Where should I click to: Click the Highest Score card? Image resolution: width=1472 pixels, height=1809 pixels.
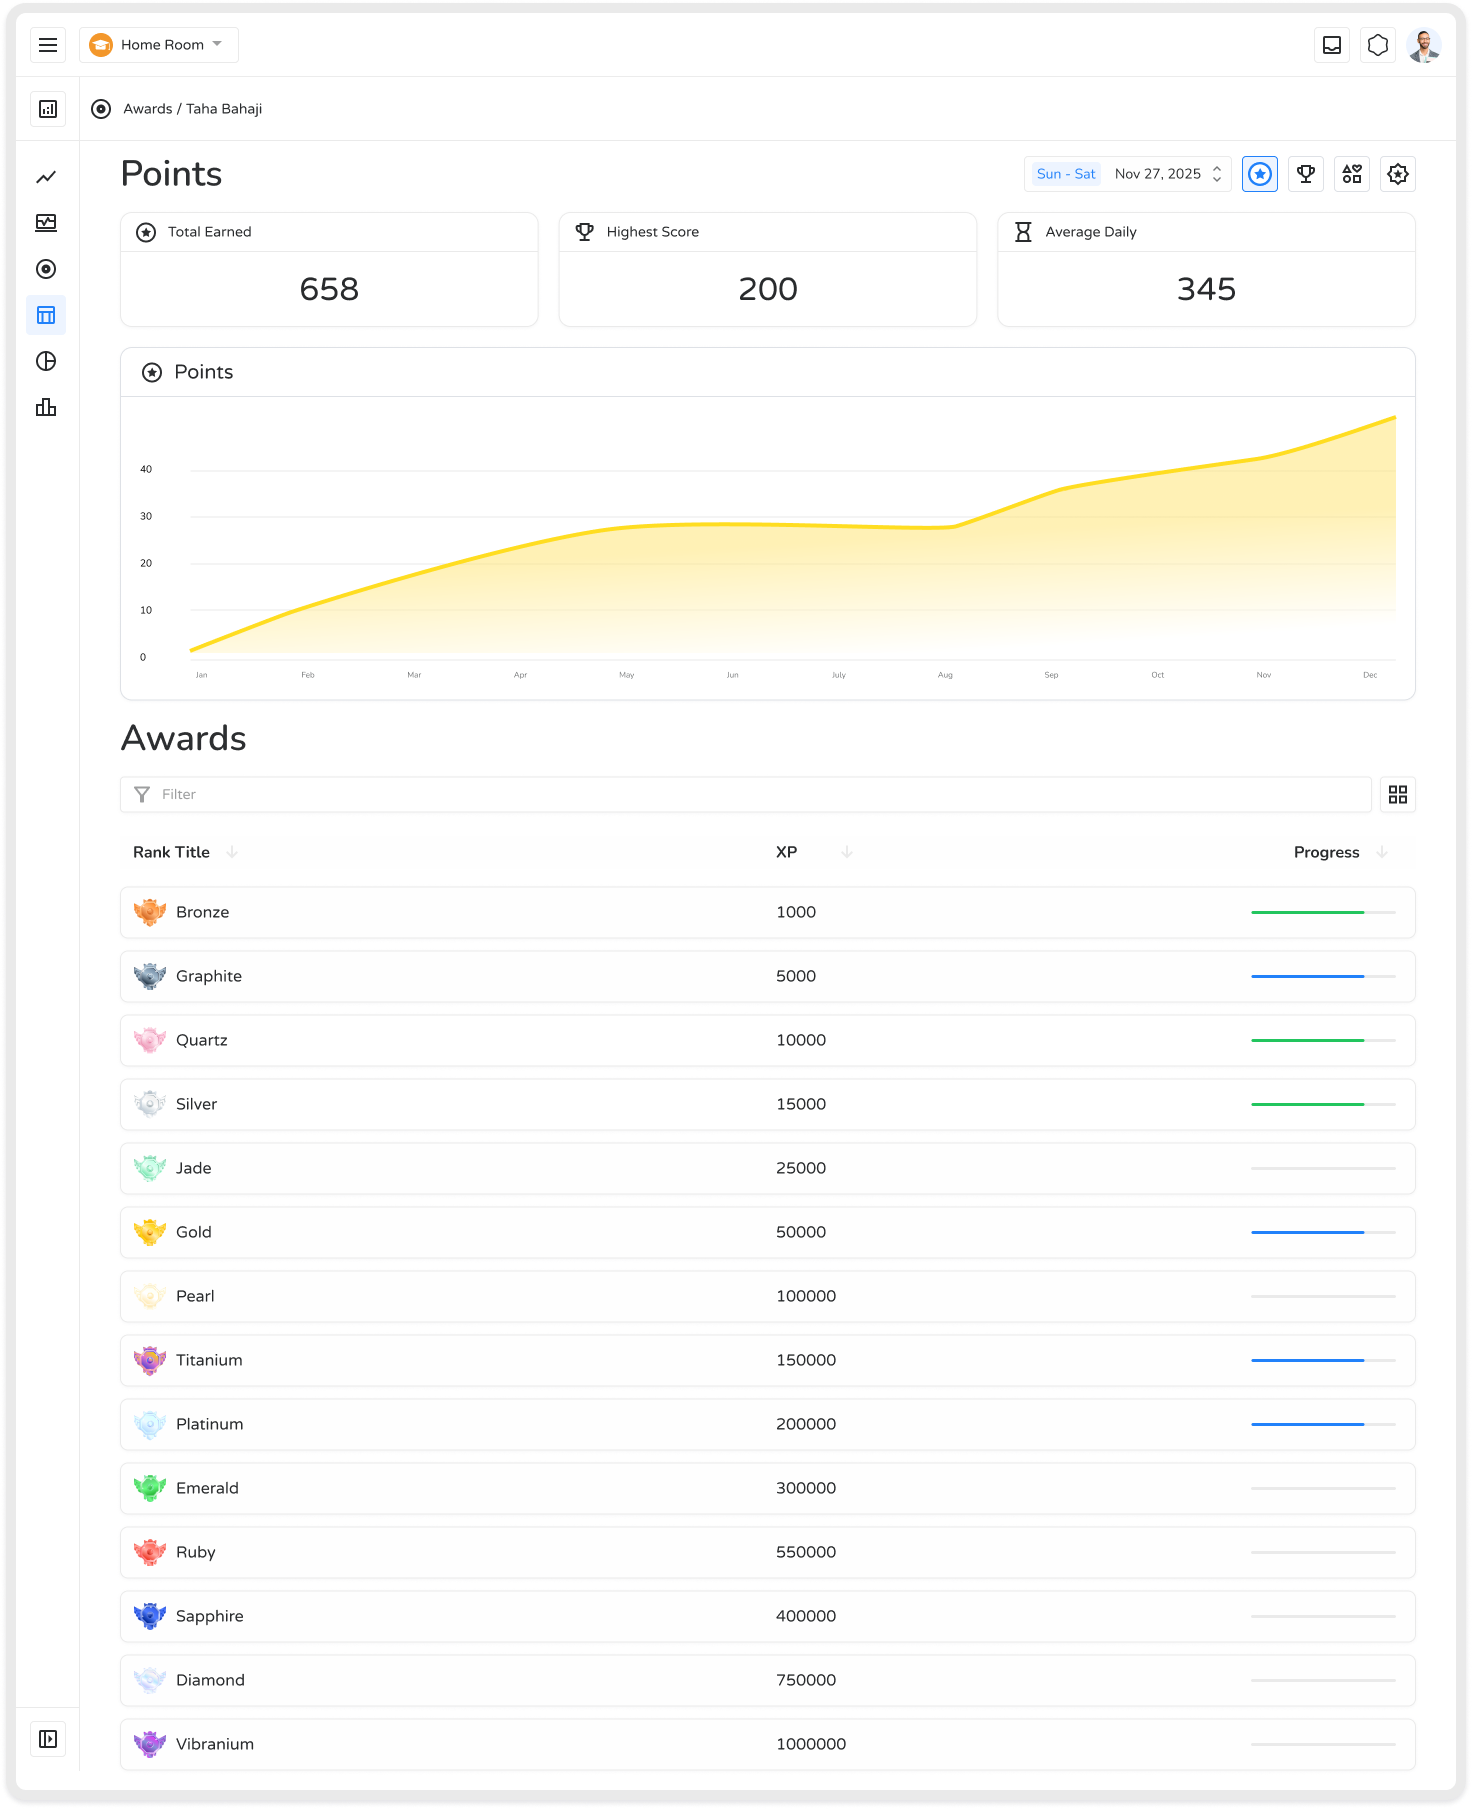(x=768, y=269)
